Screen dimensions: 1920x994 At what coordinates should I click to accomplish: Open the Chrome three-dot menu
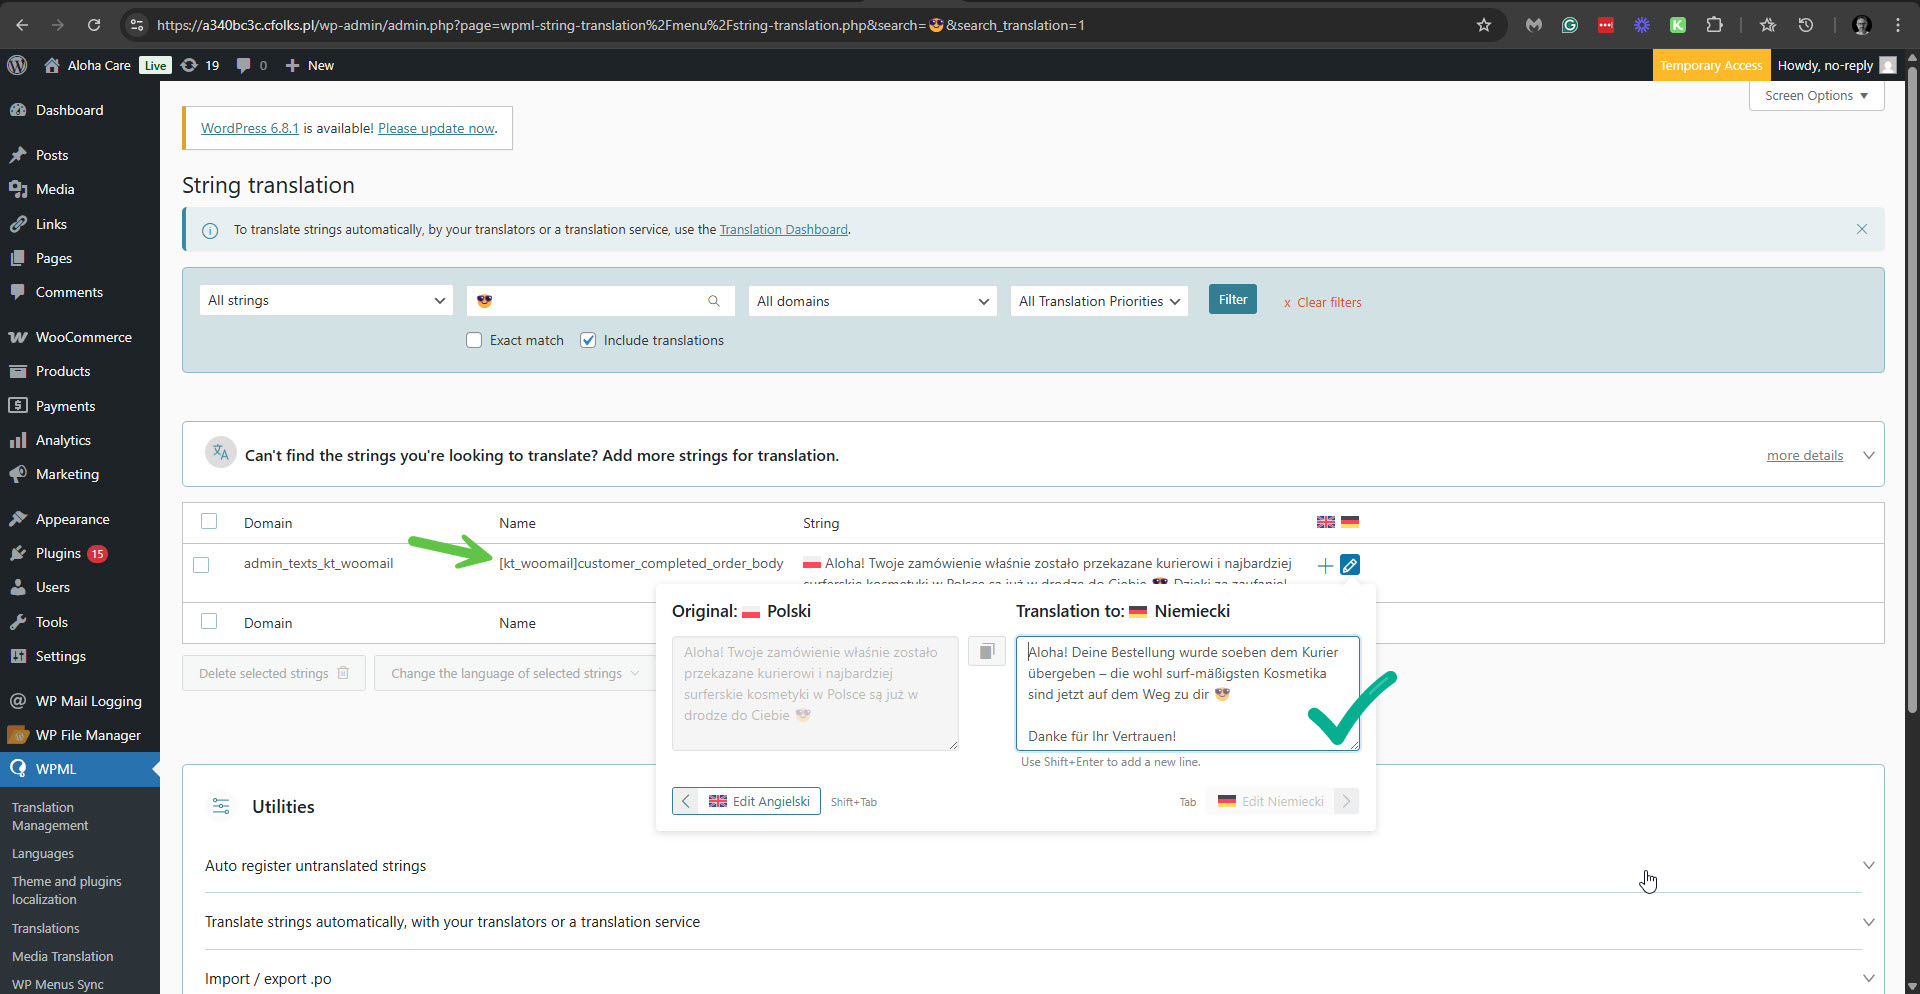point(1898,25)
